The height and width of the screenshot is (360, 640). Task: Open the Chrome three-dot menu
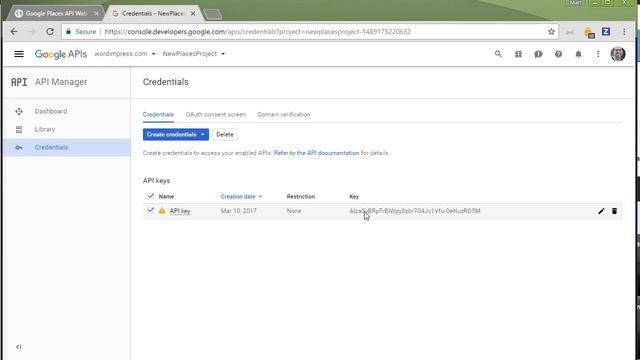point(624,31)
